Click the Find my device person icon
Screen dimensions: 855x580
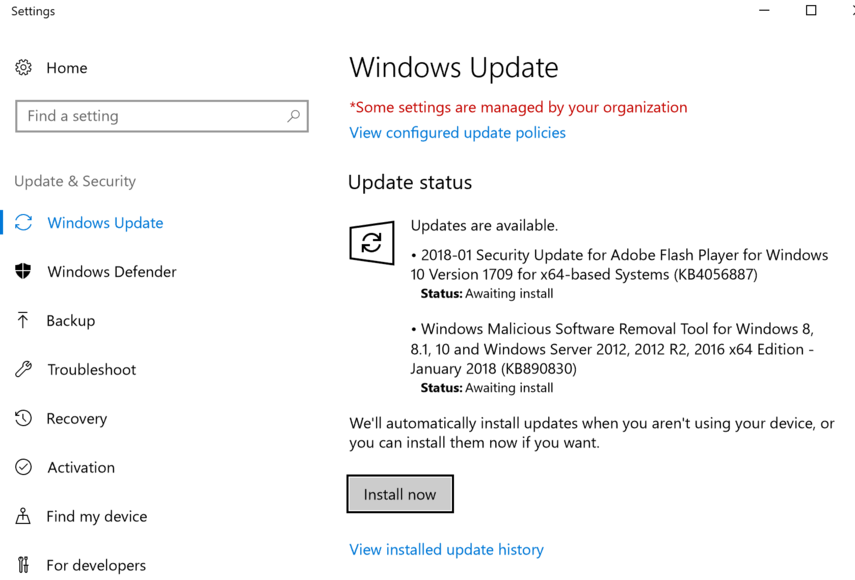[x=23, y=517]
